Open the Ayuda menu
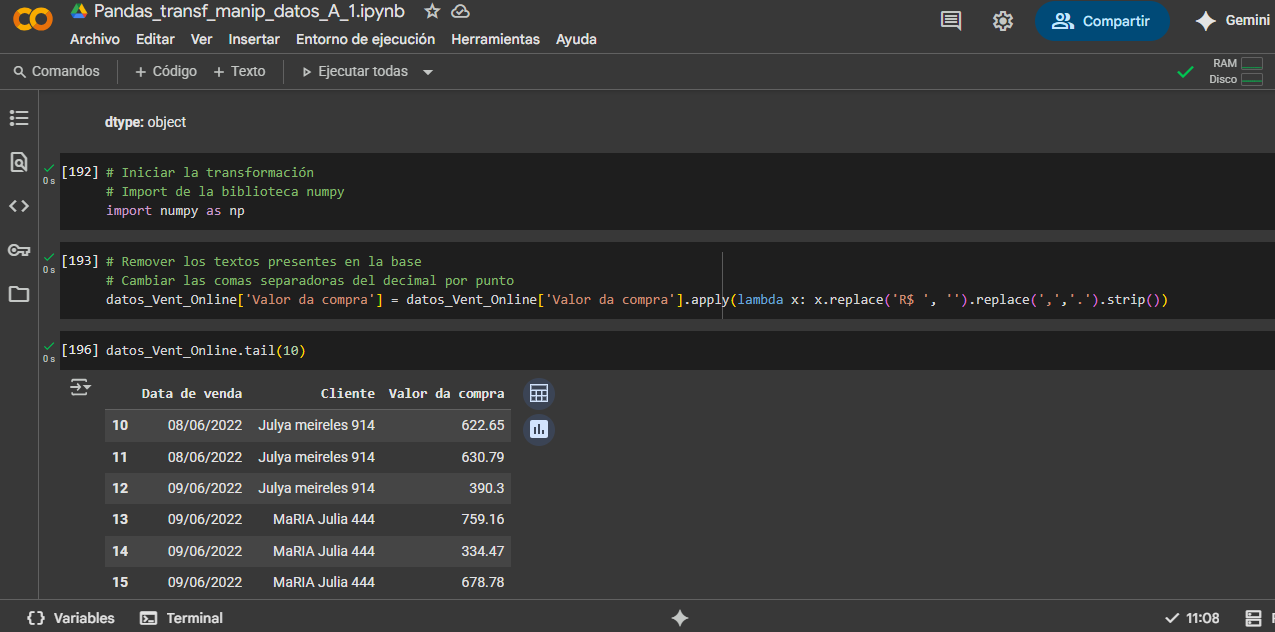The height and width of the screenshot is (632, 1275). click(x=576, y=39)
